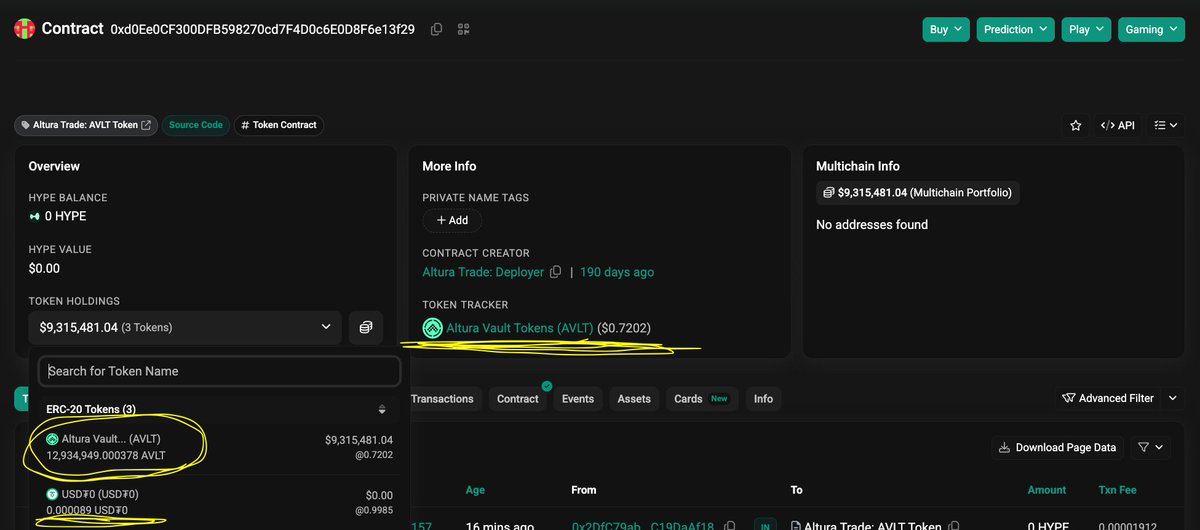Select the USD₮0 token holding row
This screenshot has width=1200, height=530.
coord(219,502)
